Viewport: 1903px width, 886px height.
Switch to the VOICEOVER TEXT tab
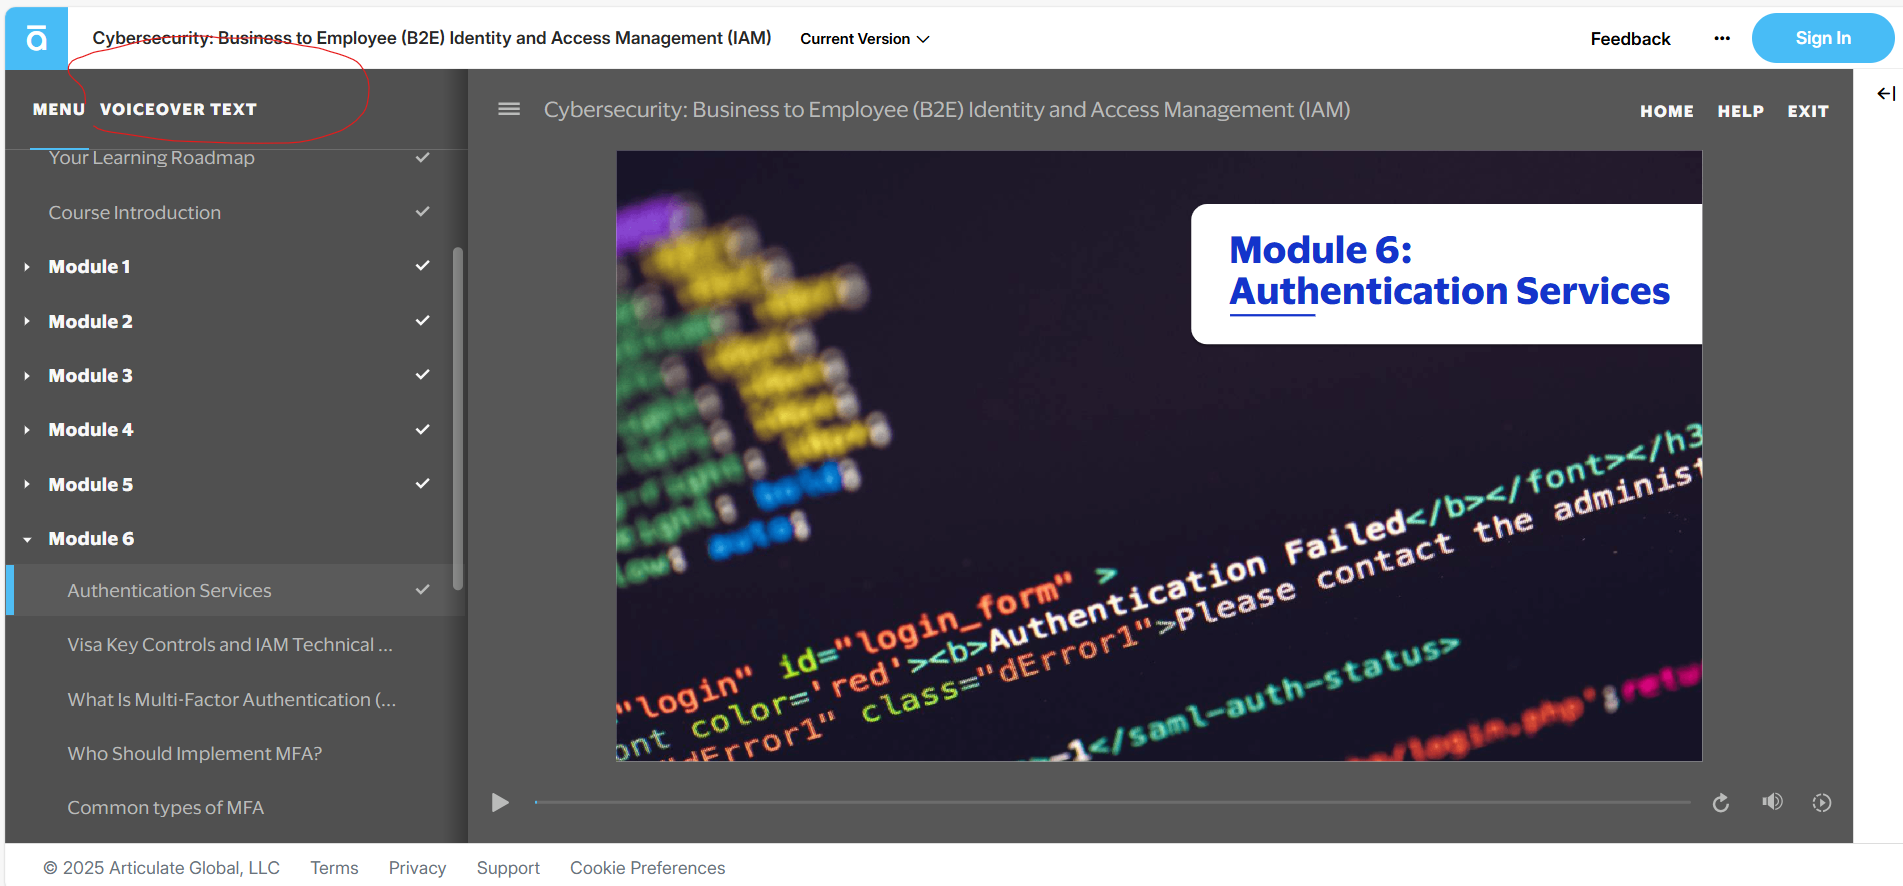pos(178,109)
